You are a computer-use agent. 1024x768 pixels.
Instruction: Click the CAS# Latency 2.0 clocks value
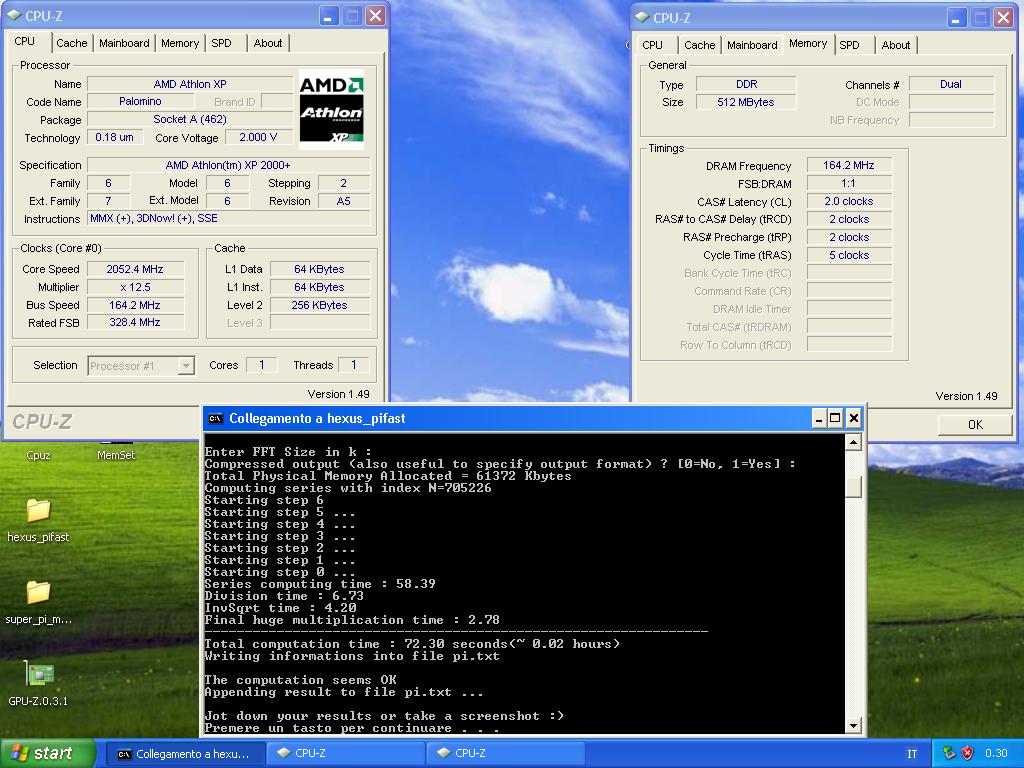coord(849,201)
